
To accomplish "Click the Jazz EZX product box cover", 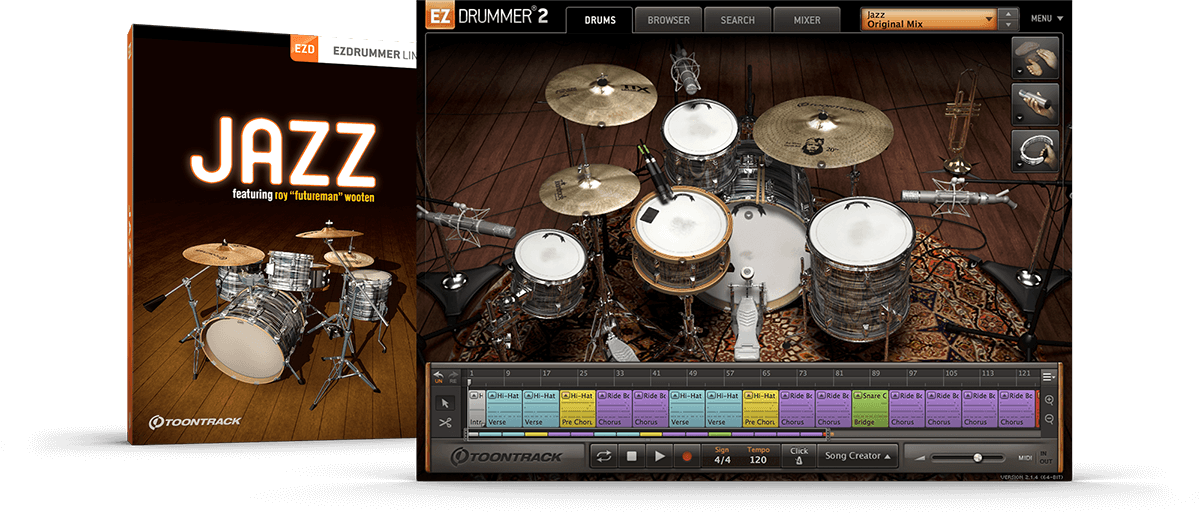I will pos(272,235).
